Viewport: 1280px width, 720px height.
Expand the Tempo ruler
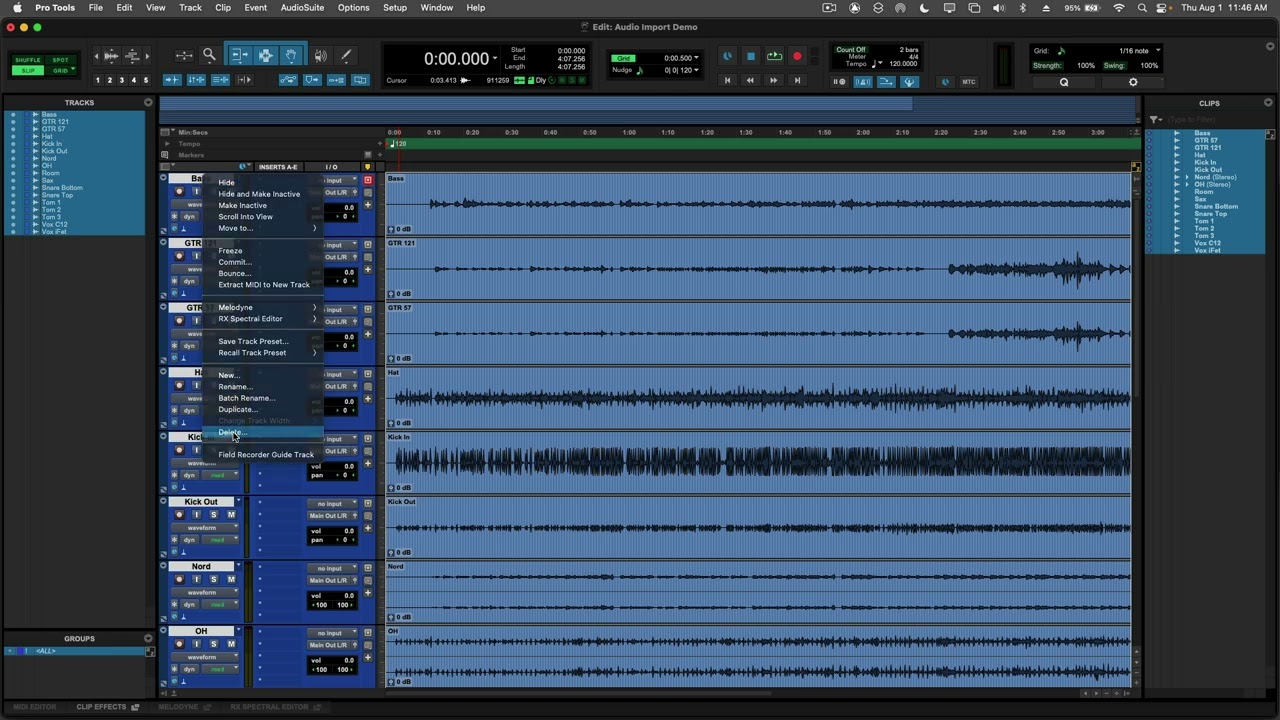[x=167, y=143]
